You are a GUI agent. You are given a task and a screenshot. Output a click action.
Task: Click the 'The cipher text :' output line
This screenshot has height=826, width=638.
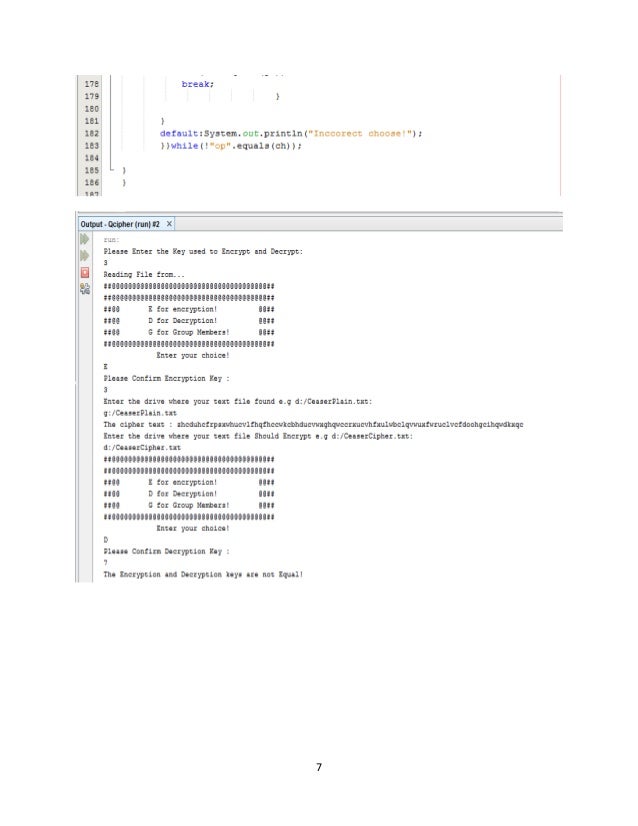coord(313,425)
